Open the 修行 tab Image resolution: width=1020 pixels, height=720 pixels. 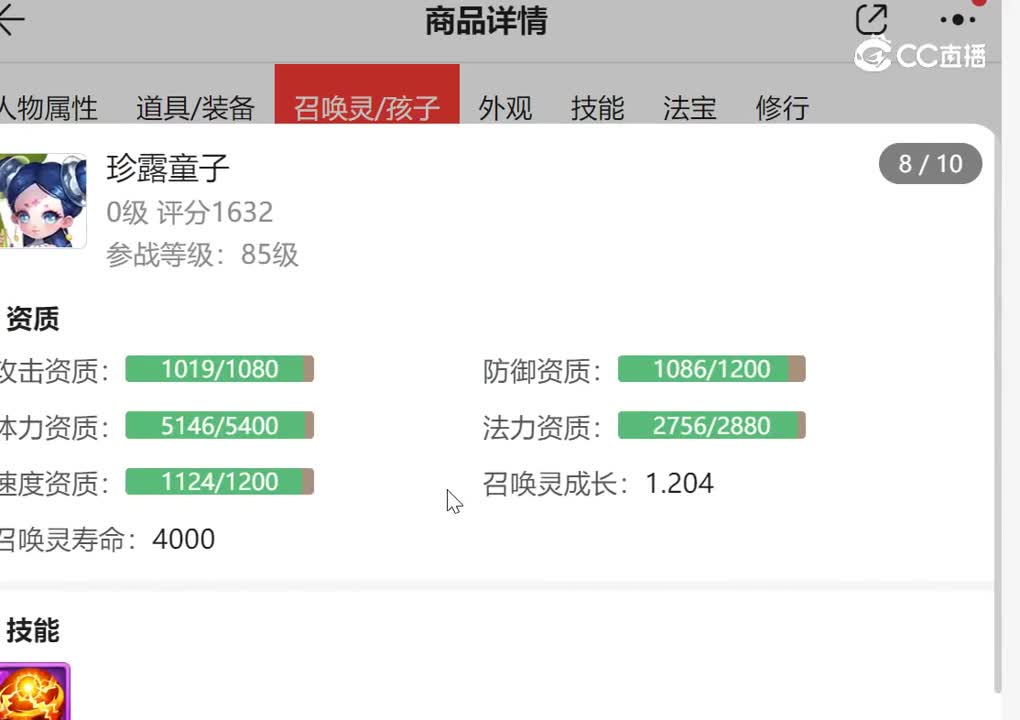tap(782, 107)
